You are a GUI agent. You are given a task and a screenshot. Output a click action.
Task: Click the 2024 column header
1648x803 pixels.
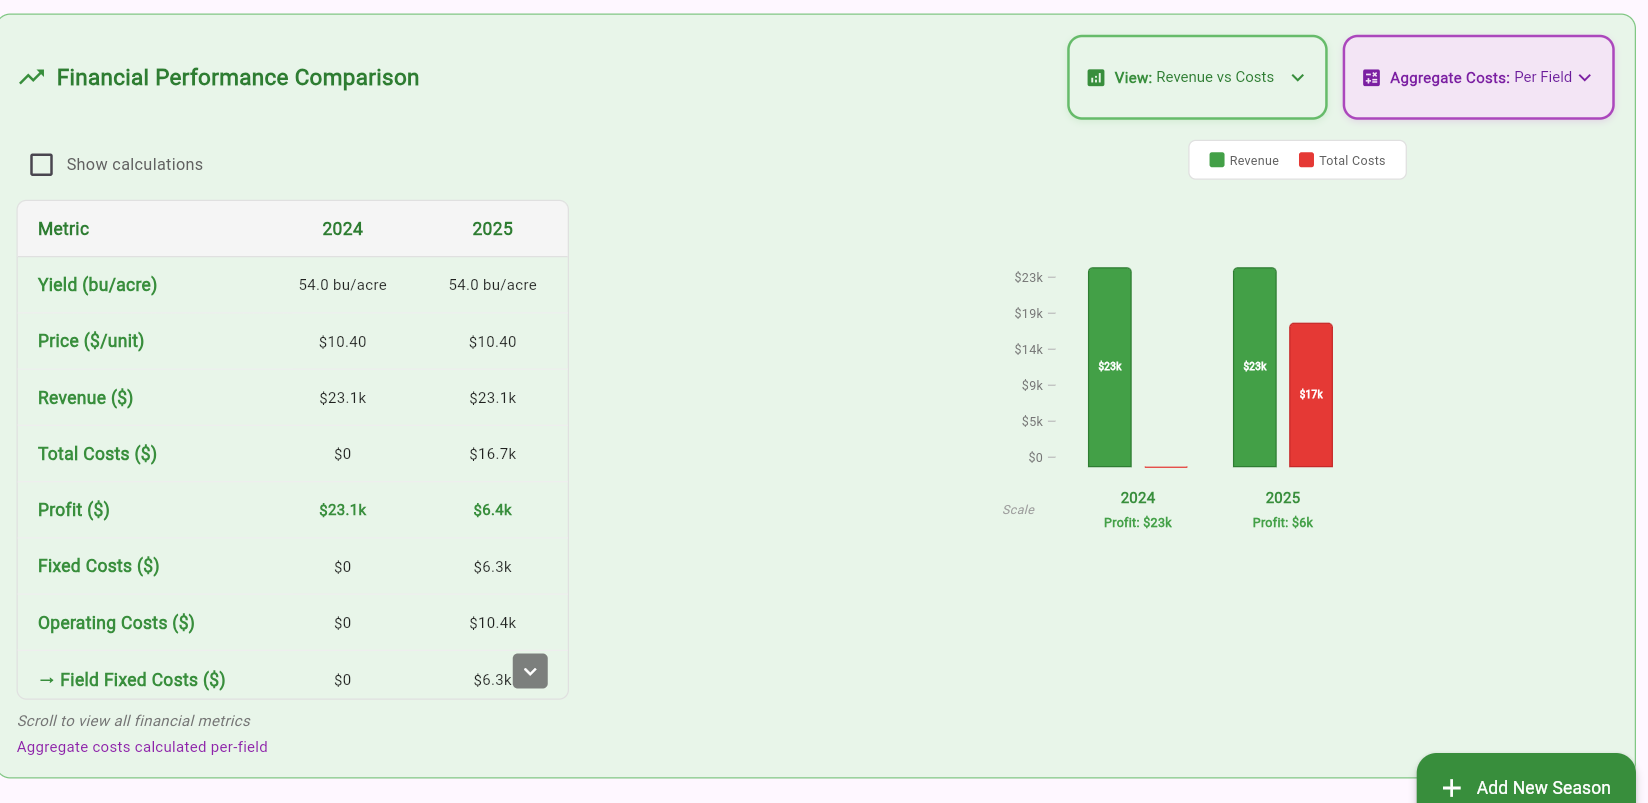pos(342,229)
